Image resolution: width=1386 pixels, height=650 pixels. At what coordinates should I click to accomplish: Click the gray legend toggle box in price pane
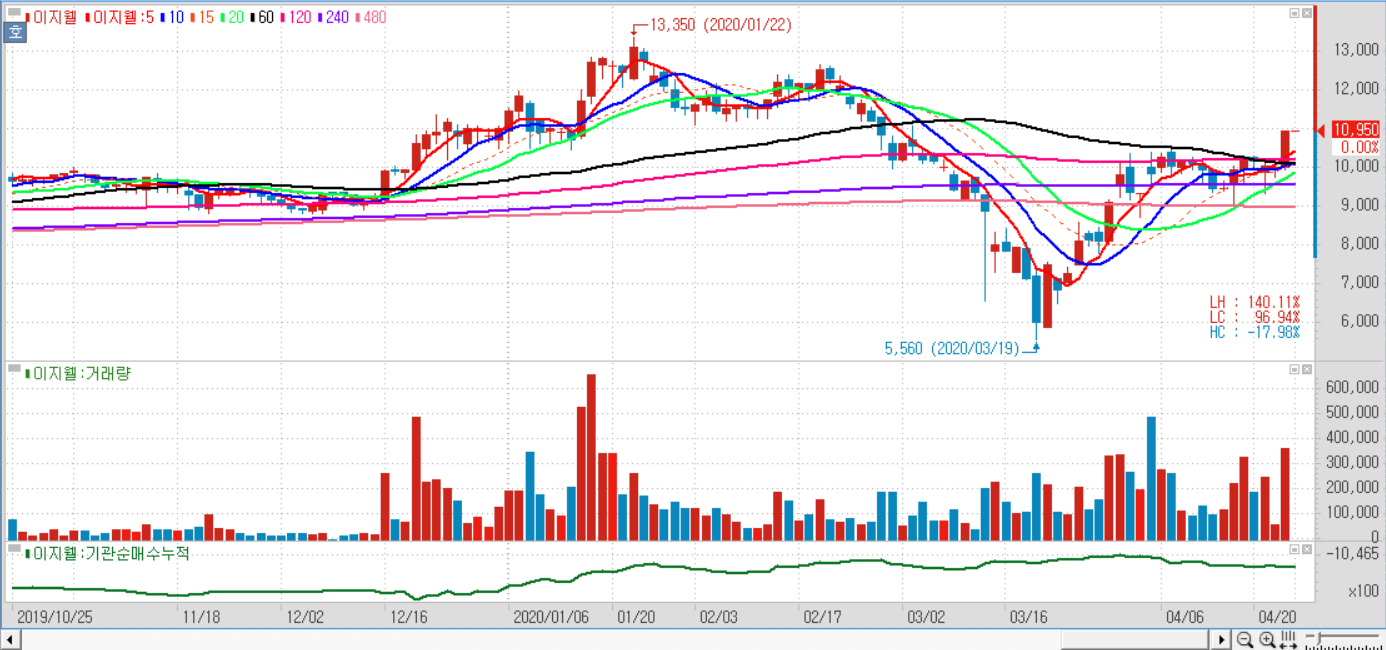[14, 12]
